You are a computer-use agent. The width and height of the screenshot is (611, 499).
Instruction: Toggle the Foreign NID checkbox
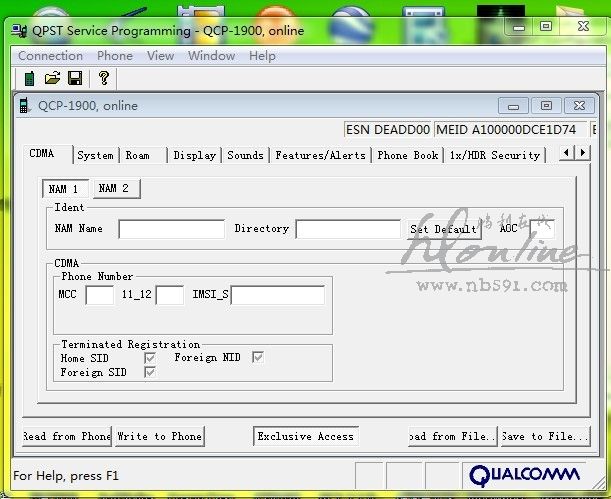click(x=258, y=357)
